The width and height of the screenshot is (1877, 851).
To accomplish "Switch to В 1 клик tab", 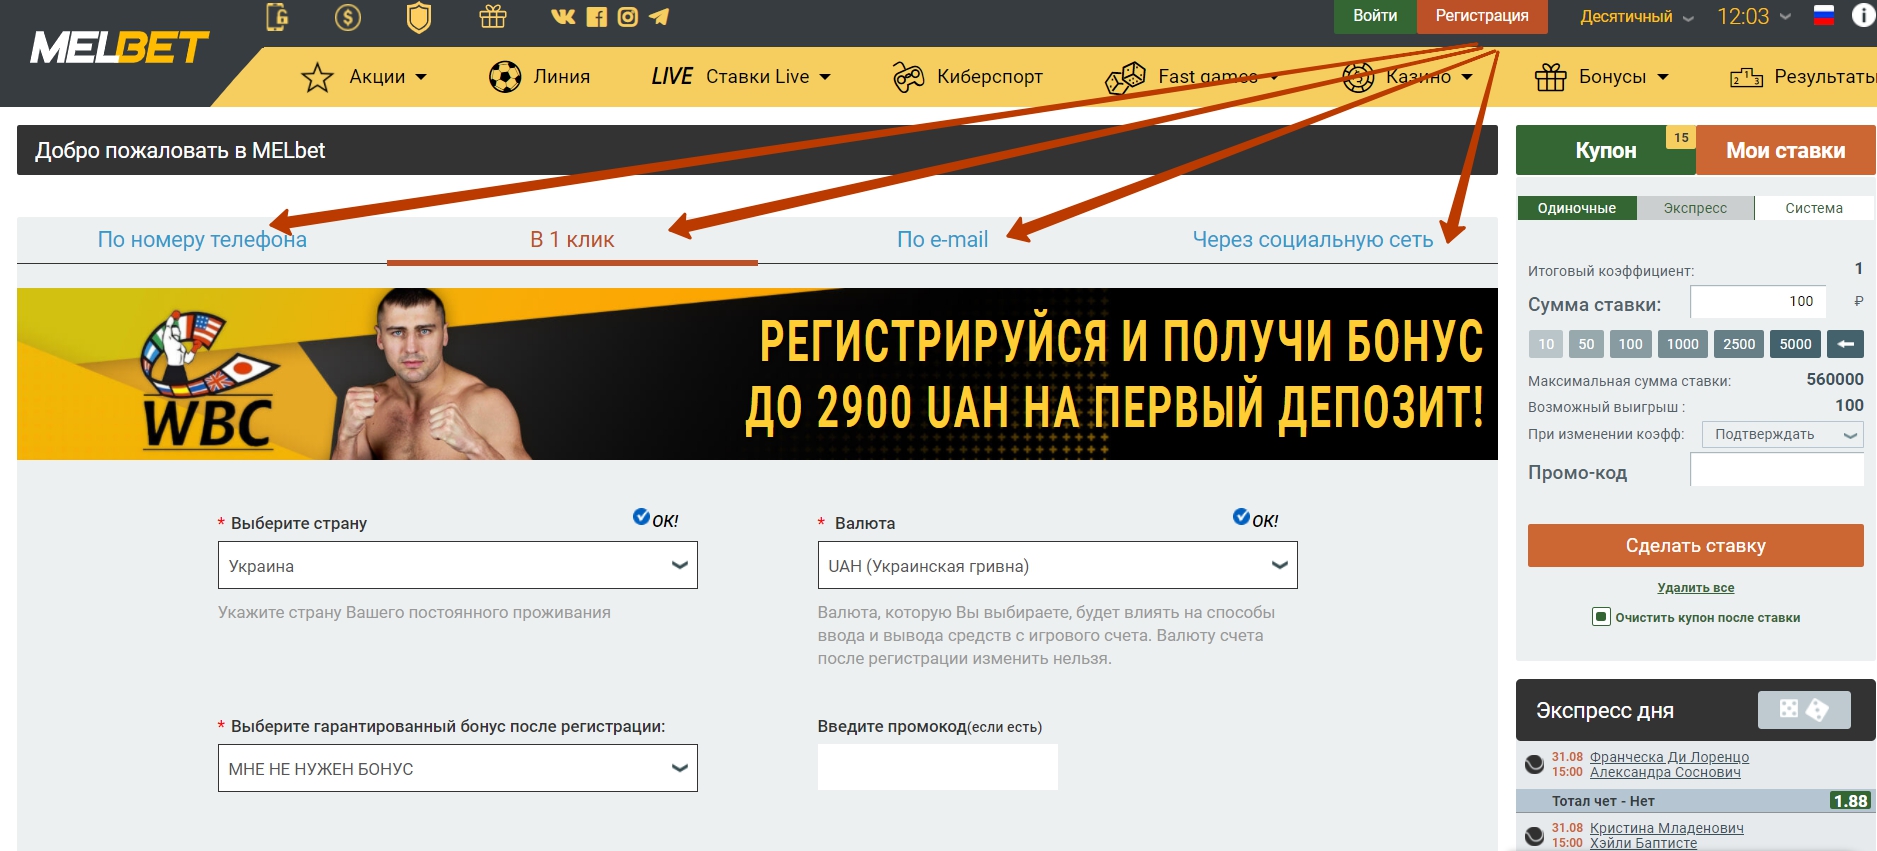I will (572, 240).
